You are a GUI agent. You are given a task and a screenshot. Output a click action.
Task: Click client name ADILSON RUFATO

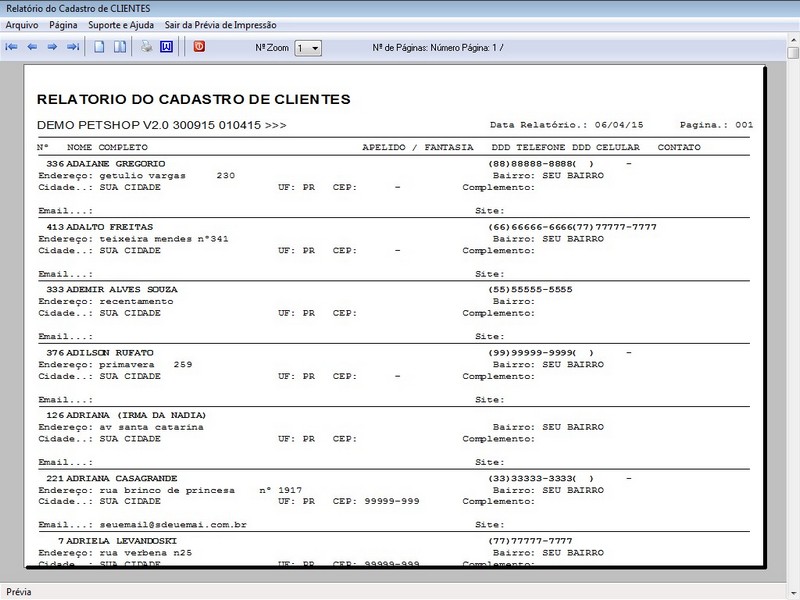[110, 353]
